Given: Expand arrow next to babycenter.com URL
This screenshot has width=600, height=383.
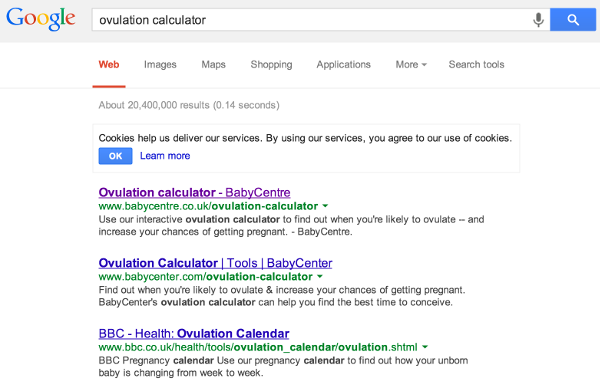Looking at the screenshot, I should click(x=320, y=276).
